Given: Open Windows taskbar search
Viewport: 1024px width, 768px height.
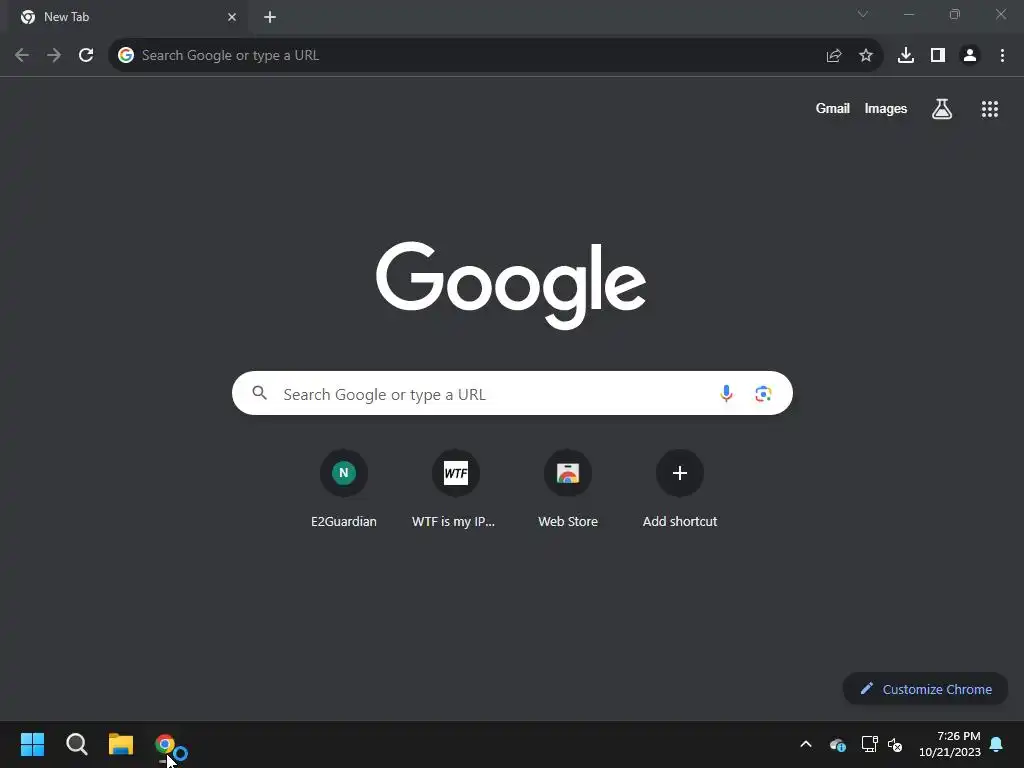Looking at the screenshot, I should click(x=76, y=744).
